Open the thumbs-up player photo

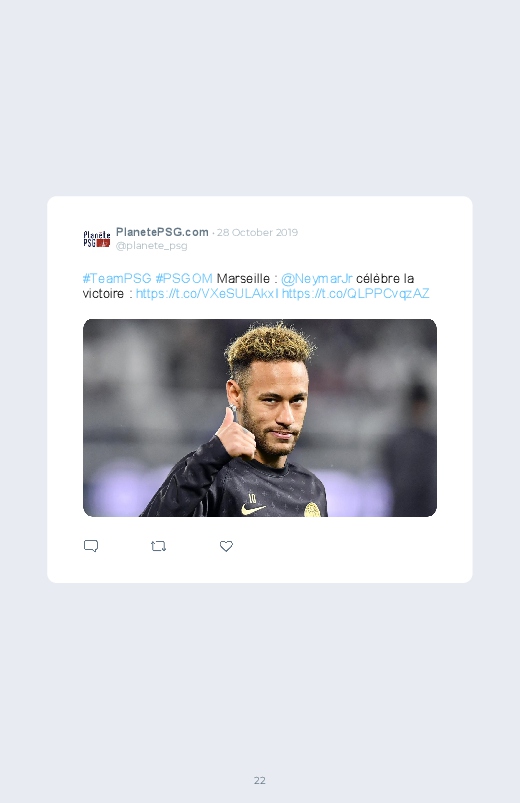pos(260,418)
